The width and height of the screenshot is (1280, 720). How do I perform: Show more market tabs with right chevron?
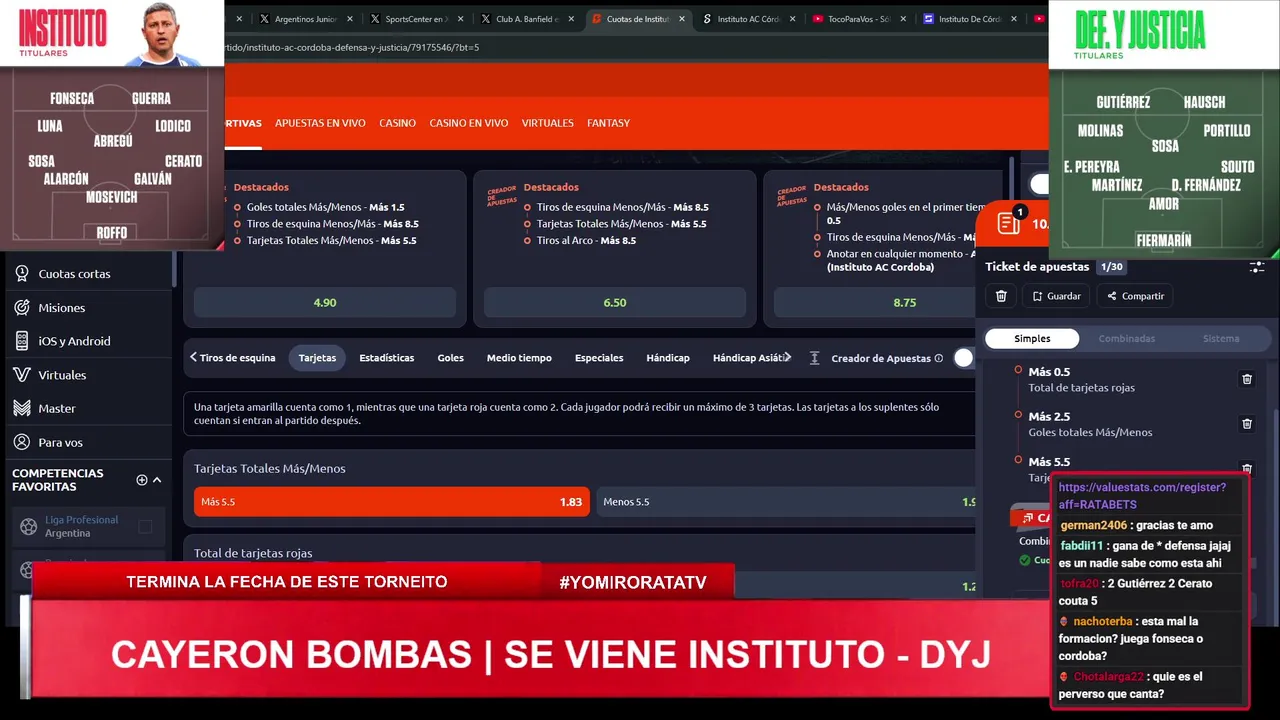[x=788, y=357]
